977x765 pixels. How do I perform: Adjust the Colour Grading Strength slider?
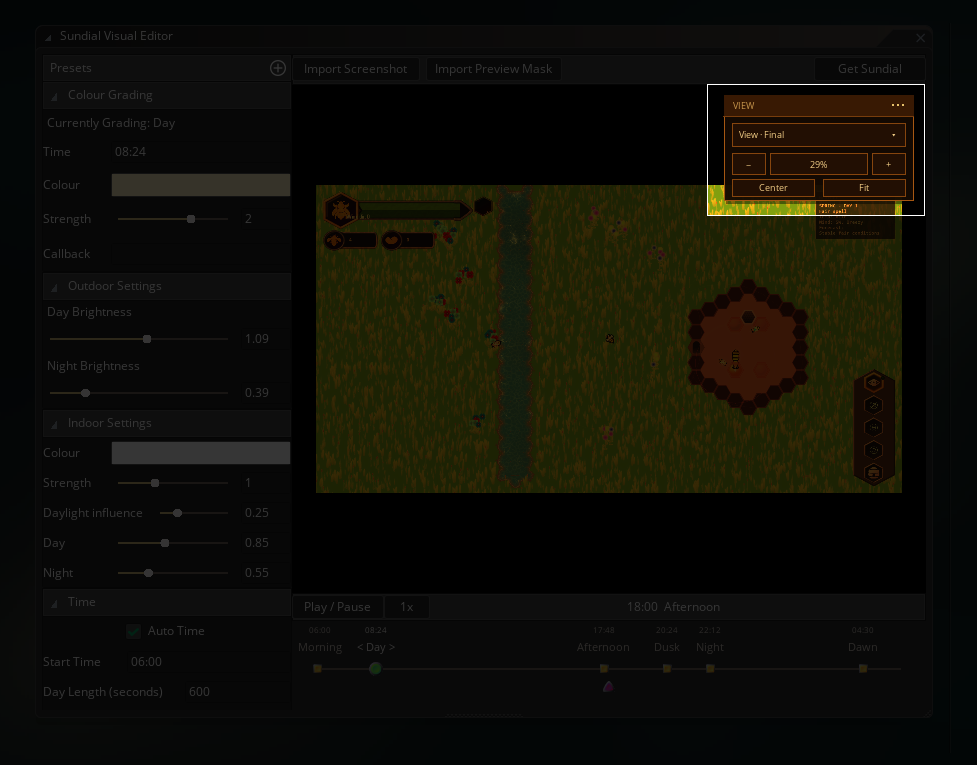(173, 219)
